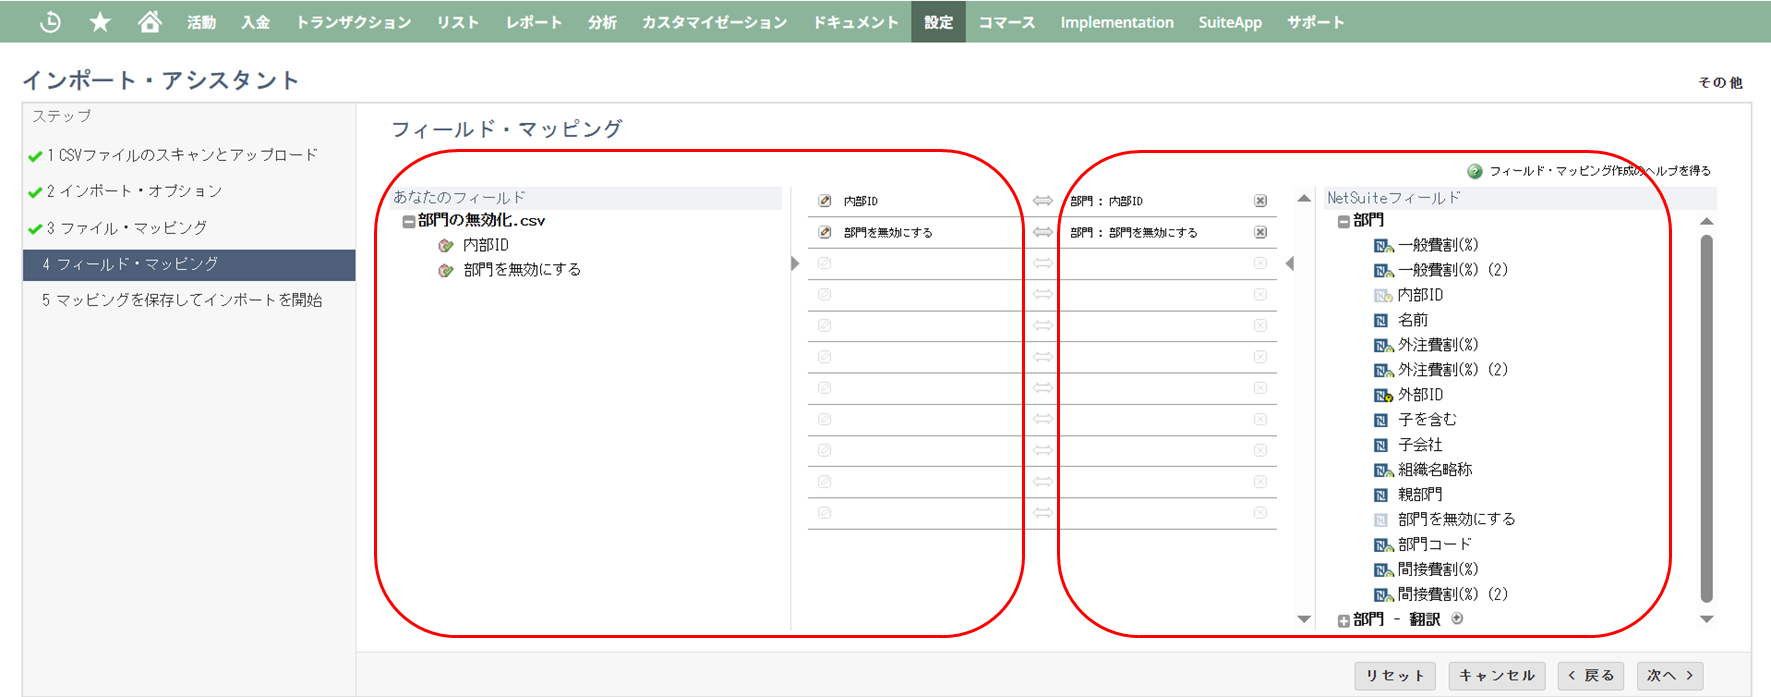Select NetSuite field 一般費割(%) (2)

pyautogui.click(x=1452, y=270)
